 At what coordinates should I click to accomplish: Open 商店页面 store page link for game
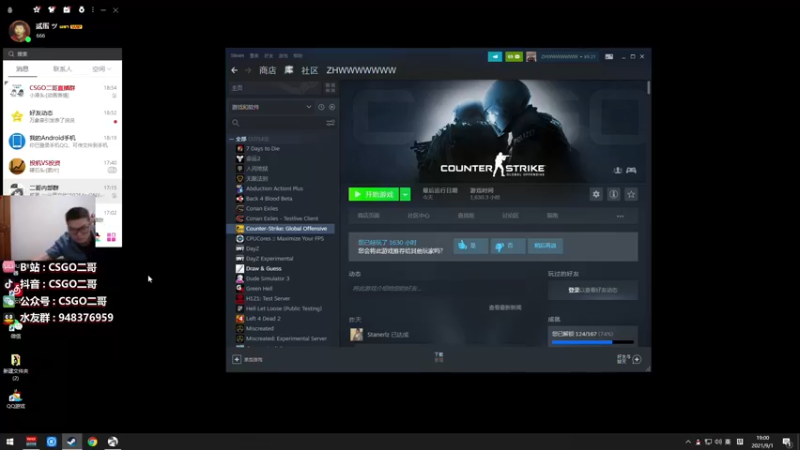pos(368,216)
